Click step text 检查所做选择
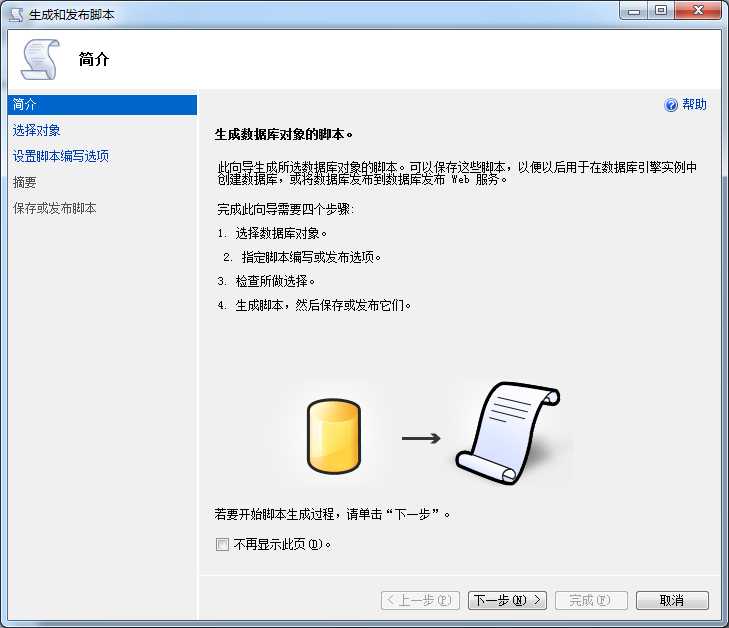The width and height of the screenshot is (729, 628). coord(275,281)
